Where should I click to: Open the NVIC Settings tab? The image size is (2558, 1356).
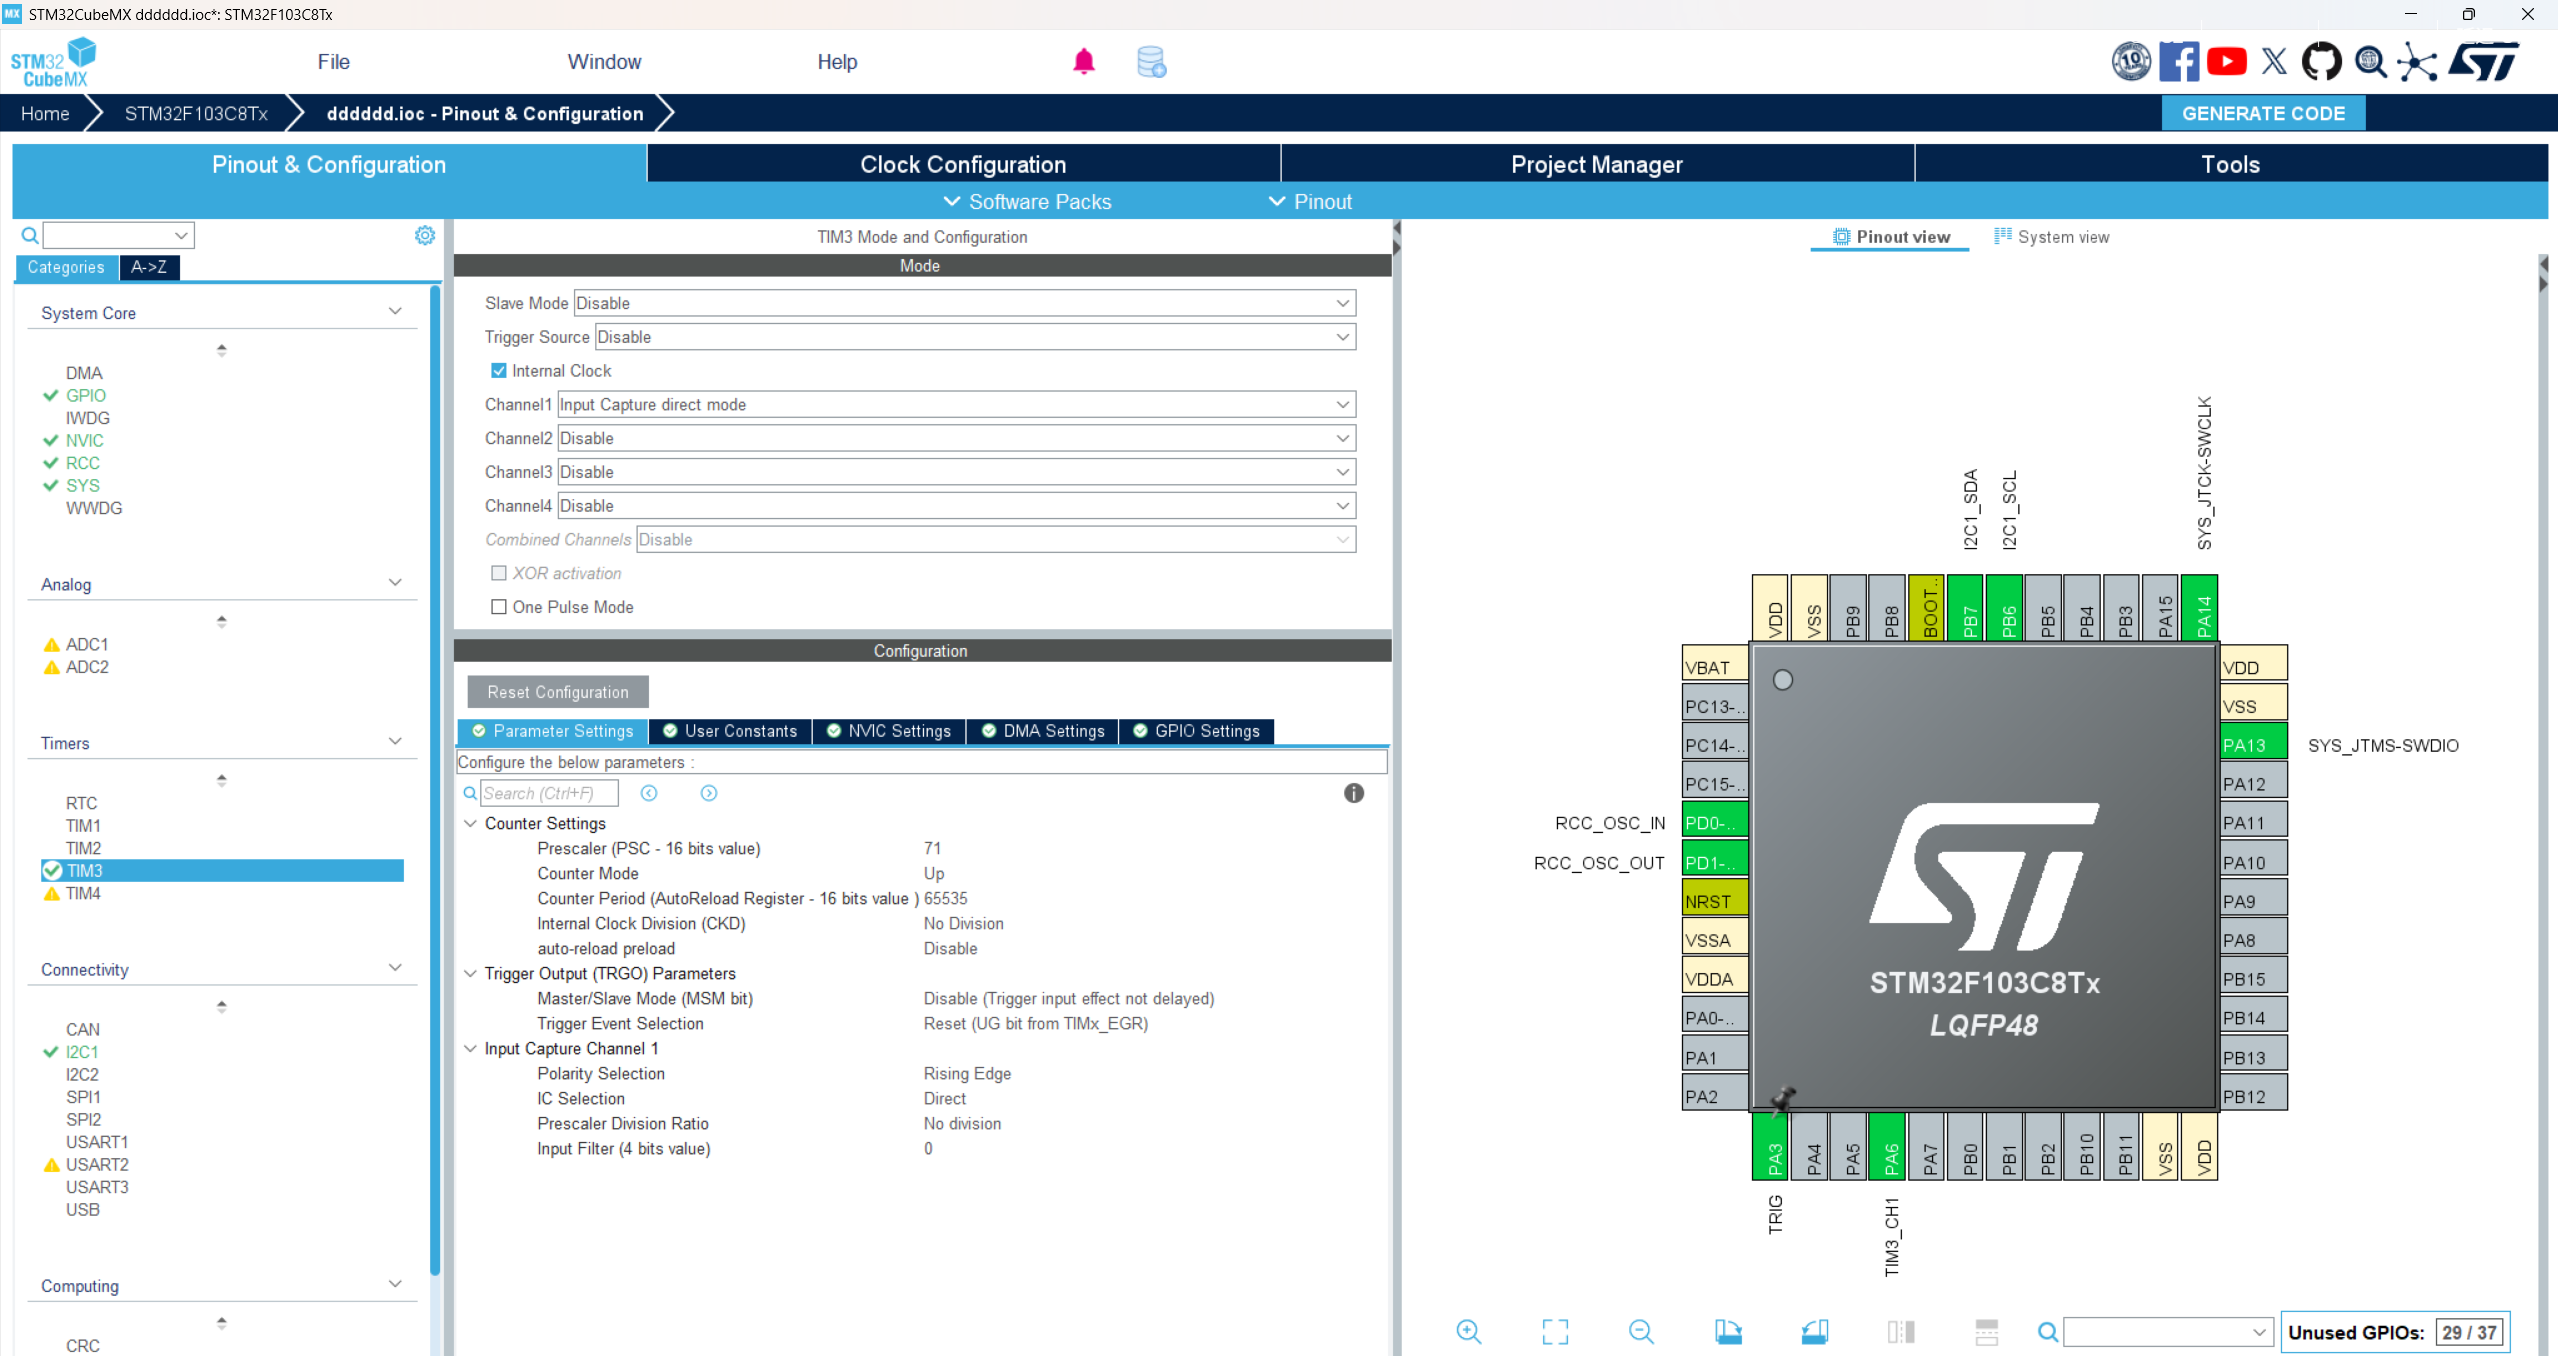click(889, 731)
